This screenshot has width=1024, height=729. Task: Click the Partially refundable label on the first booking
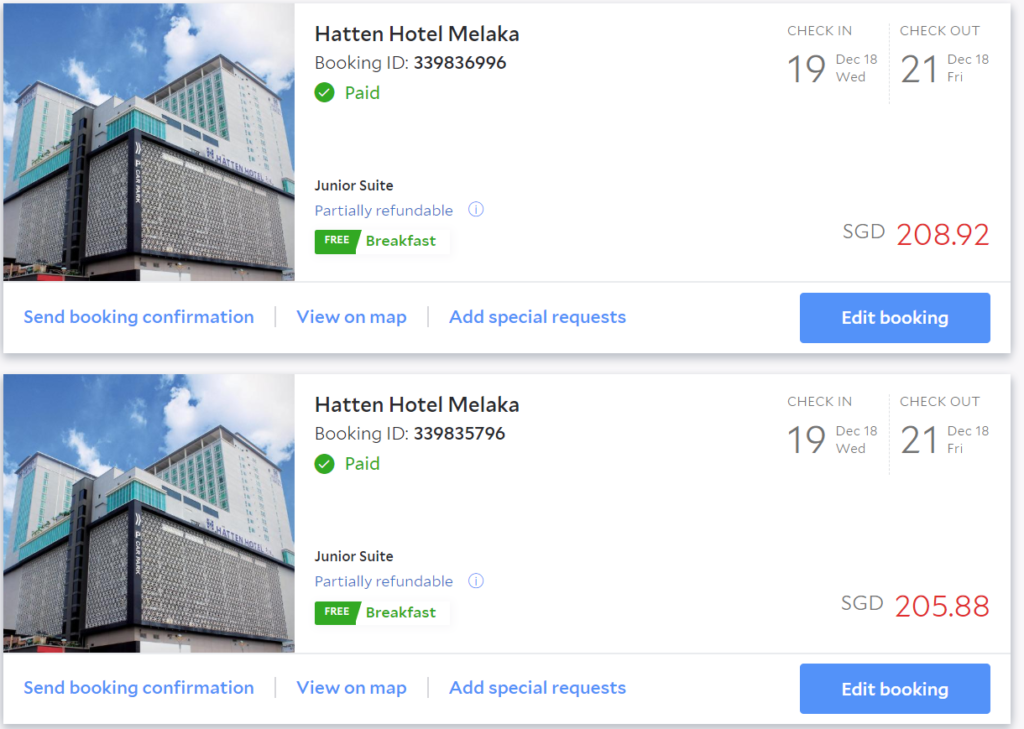(x=383, y=210)
